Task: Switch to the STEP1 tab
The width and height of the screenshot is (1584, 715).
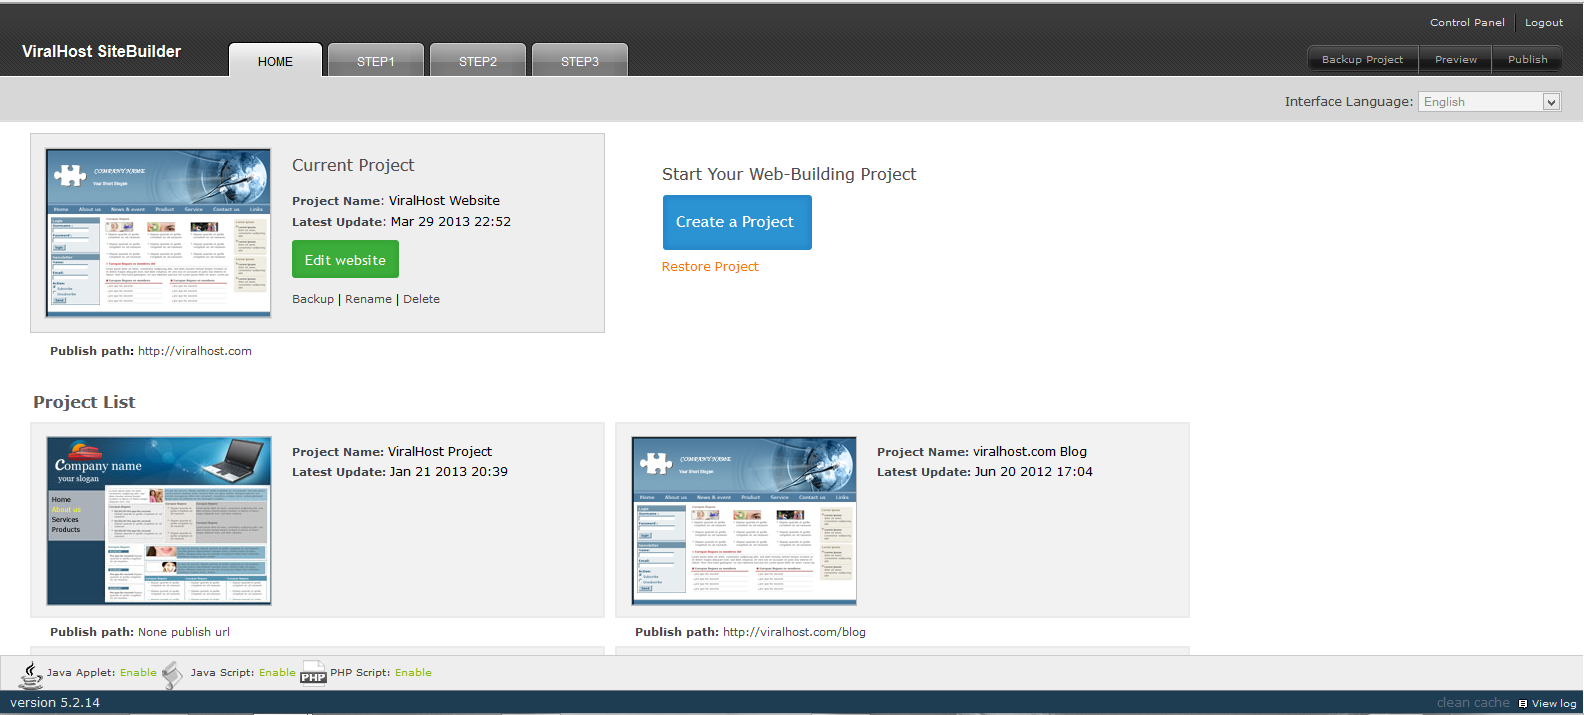Action: [376, 61]
